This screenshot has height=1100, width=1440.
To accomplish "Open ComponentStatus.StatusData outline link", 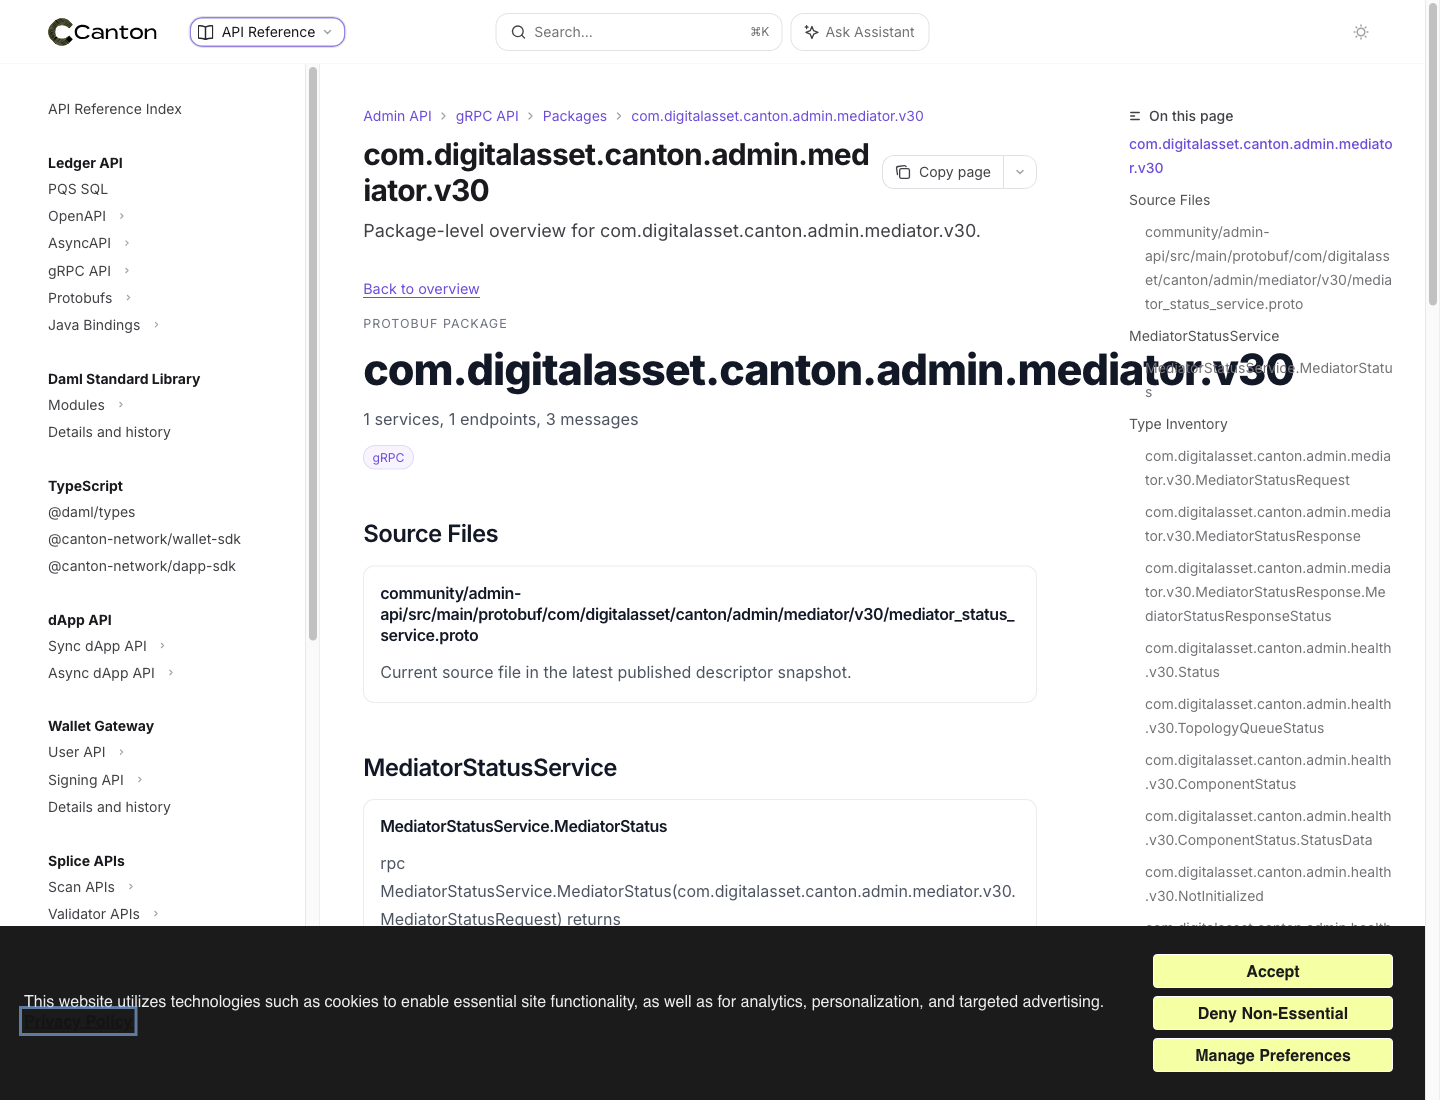I will tap(1268, 828).
